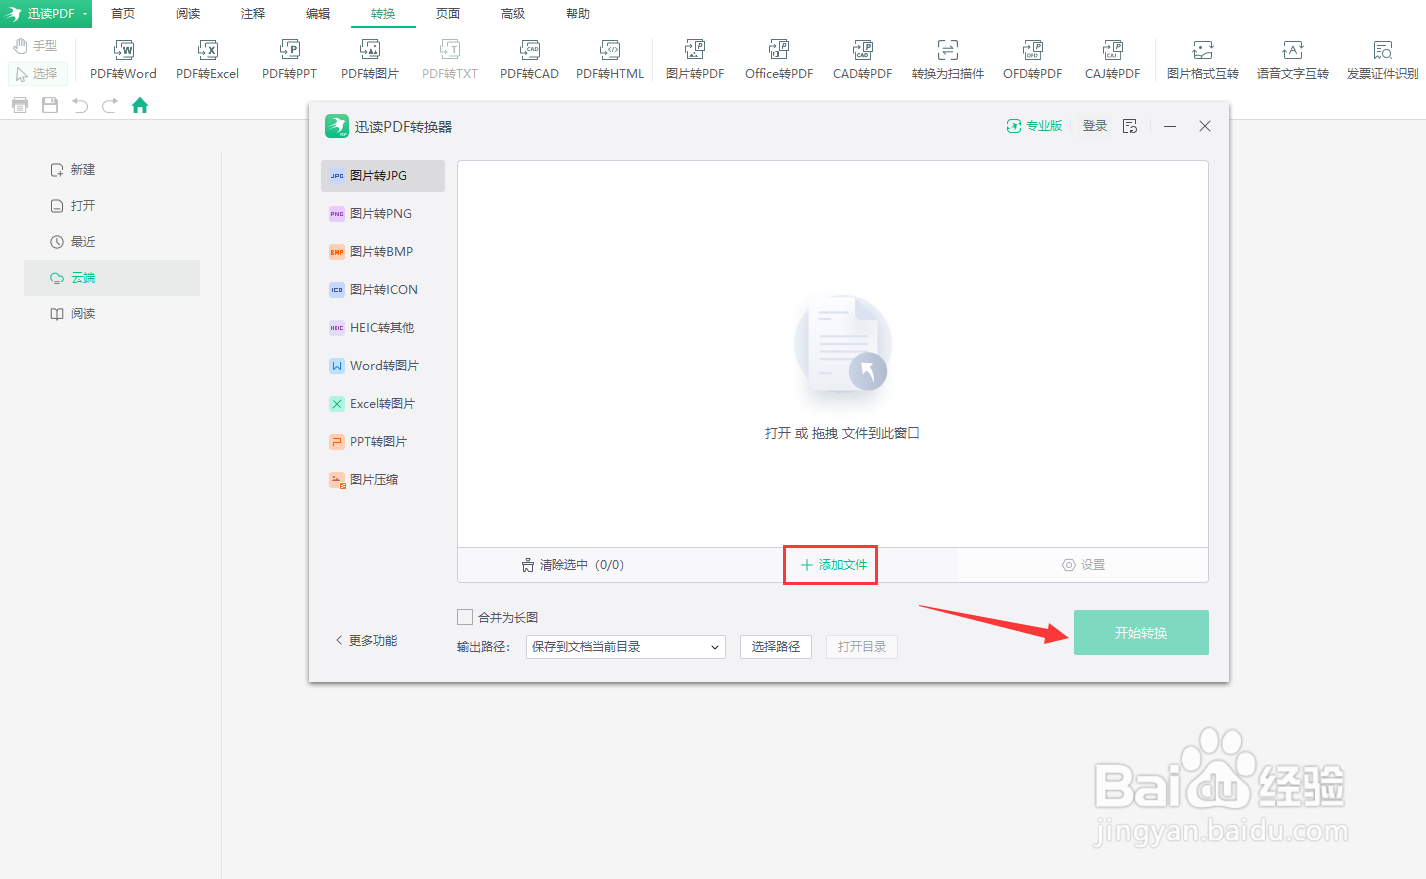Click the 登录 link
Image resolution: width=1426 pixels, height=879 pixels.
[x=1095, y=126]
